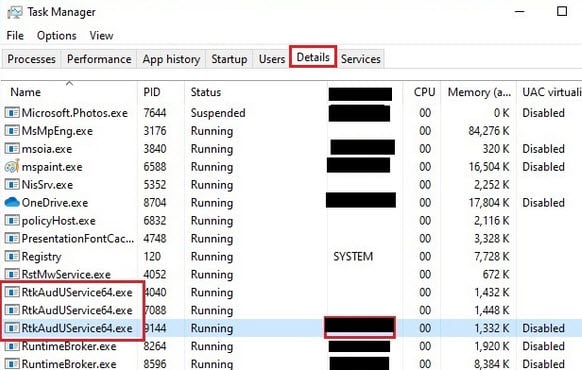The width and height of the screenshot is (582, 370).
Task: Click the 1,332 K memory value
Action: [x=491, y=328]
